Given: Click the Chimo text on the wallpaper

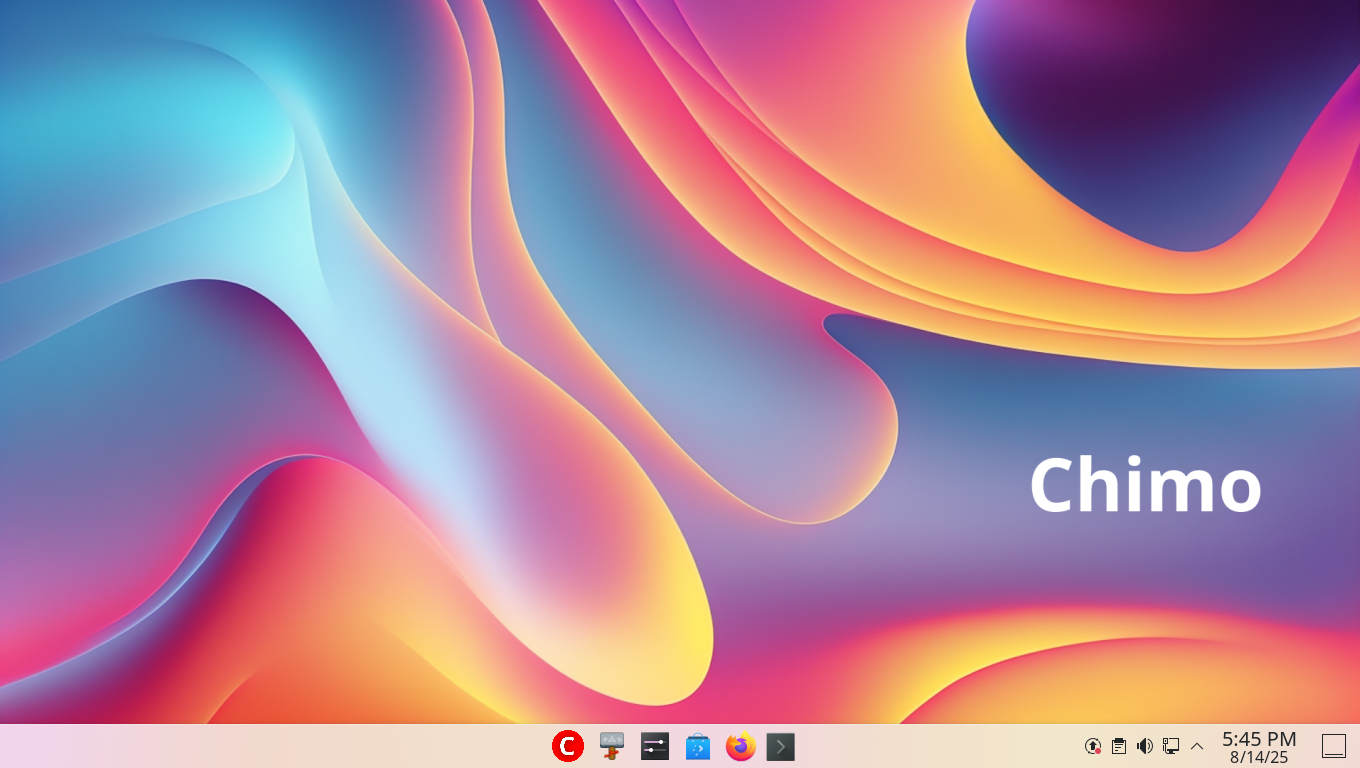Looking at the screenshot, I should [1145, 486].
